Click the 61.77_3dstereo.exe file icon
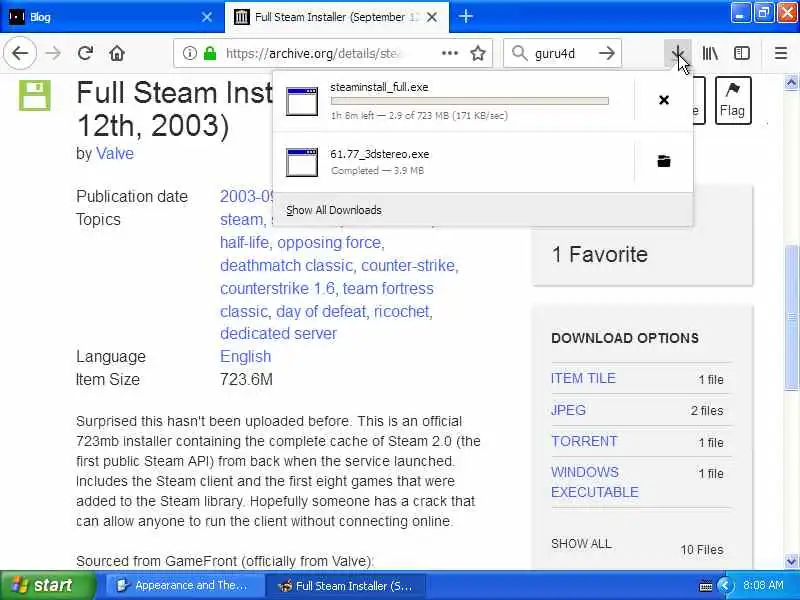 [x=302, y=162]
